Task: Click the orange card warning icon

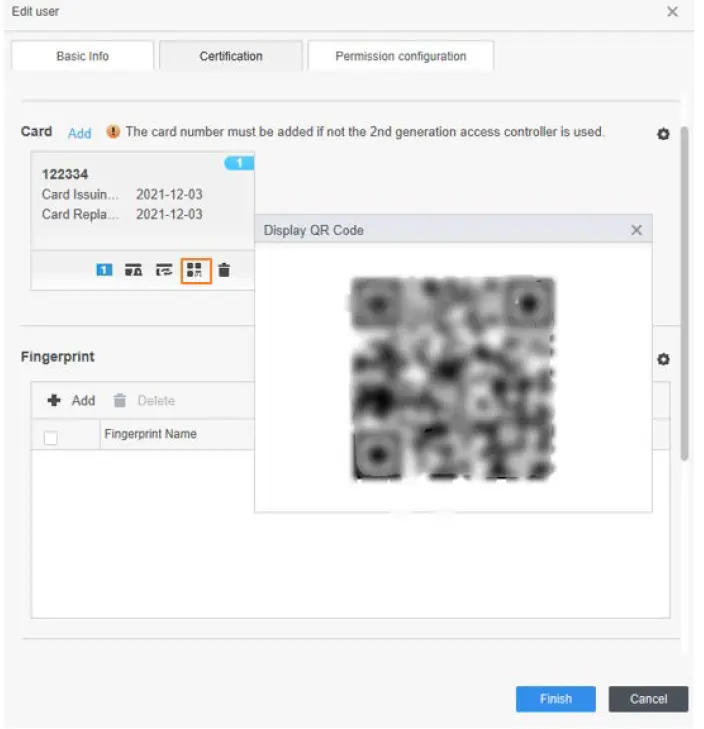Action: click(113, 132)
